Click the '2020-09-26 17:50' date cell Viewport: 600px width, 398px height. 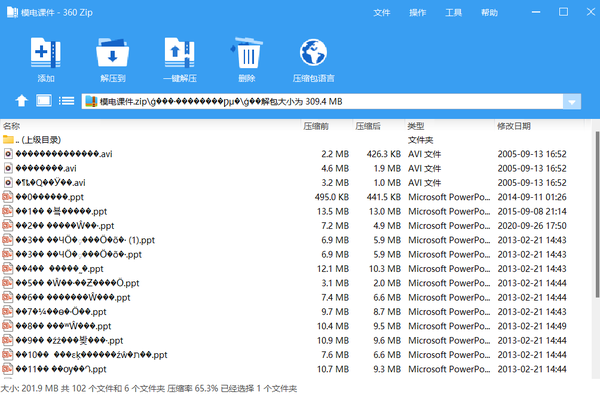pos(532,226)
